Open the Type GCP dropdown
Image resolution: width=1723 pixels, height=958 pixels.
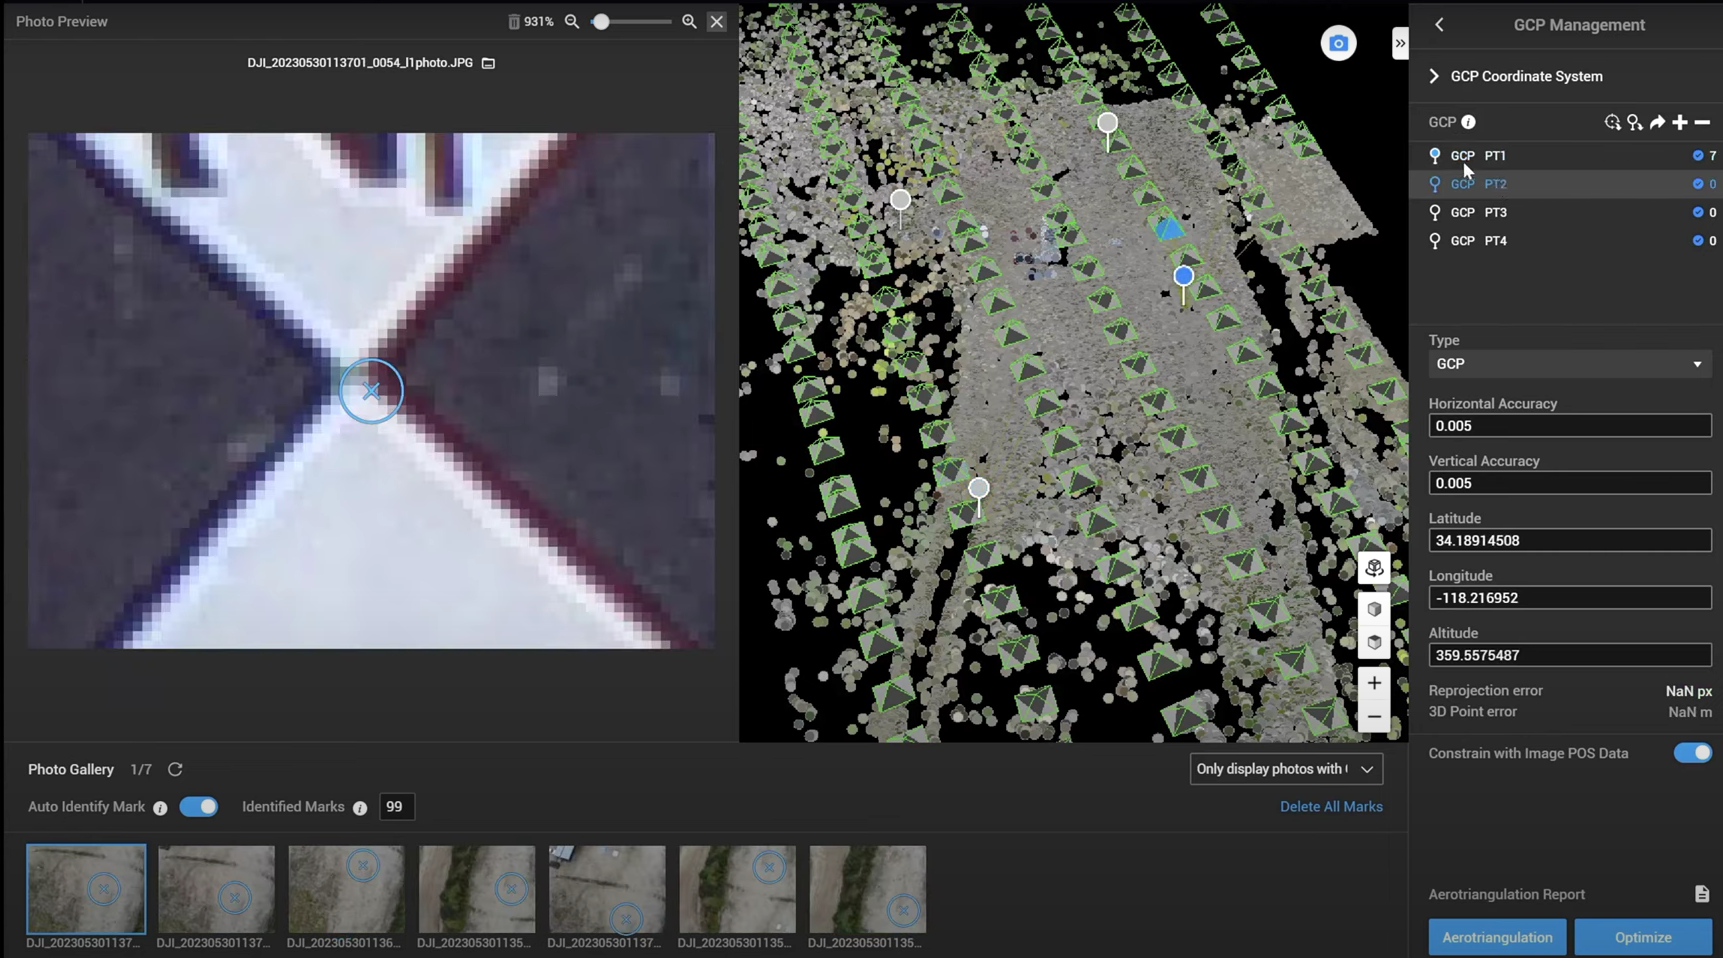pyautogui.click(x=1568, y=364)
